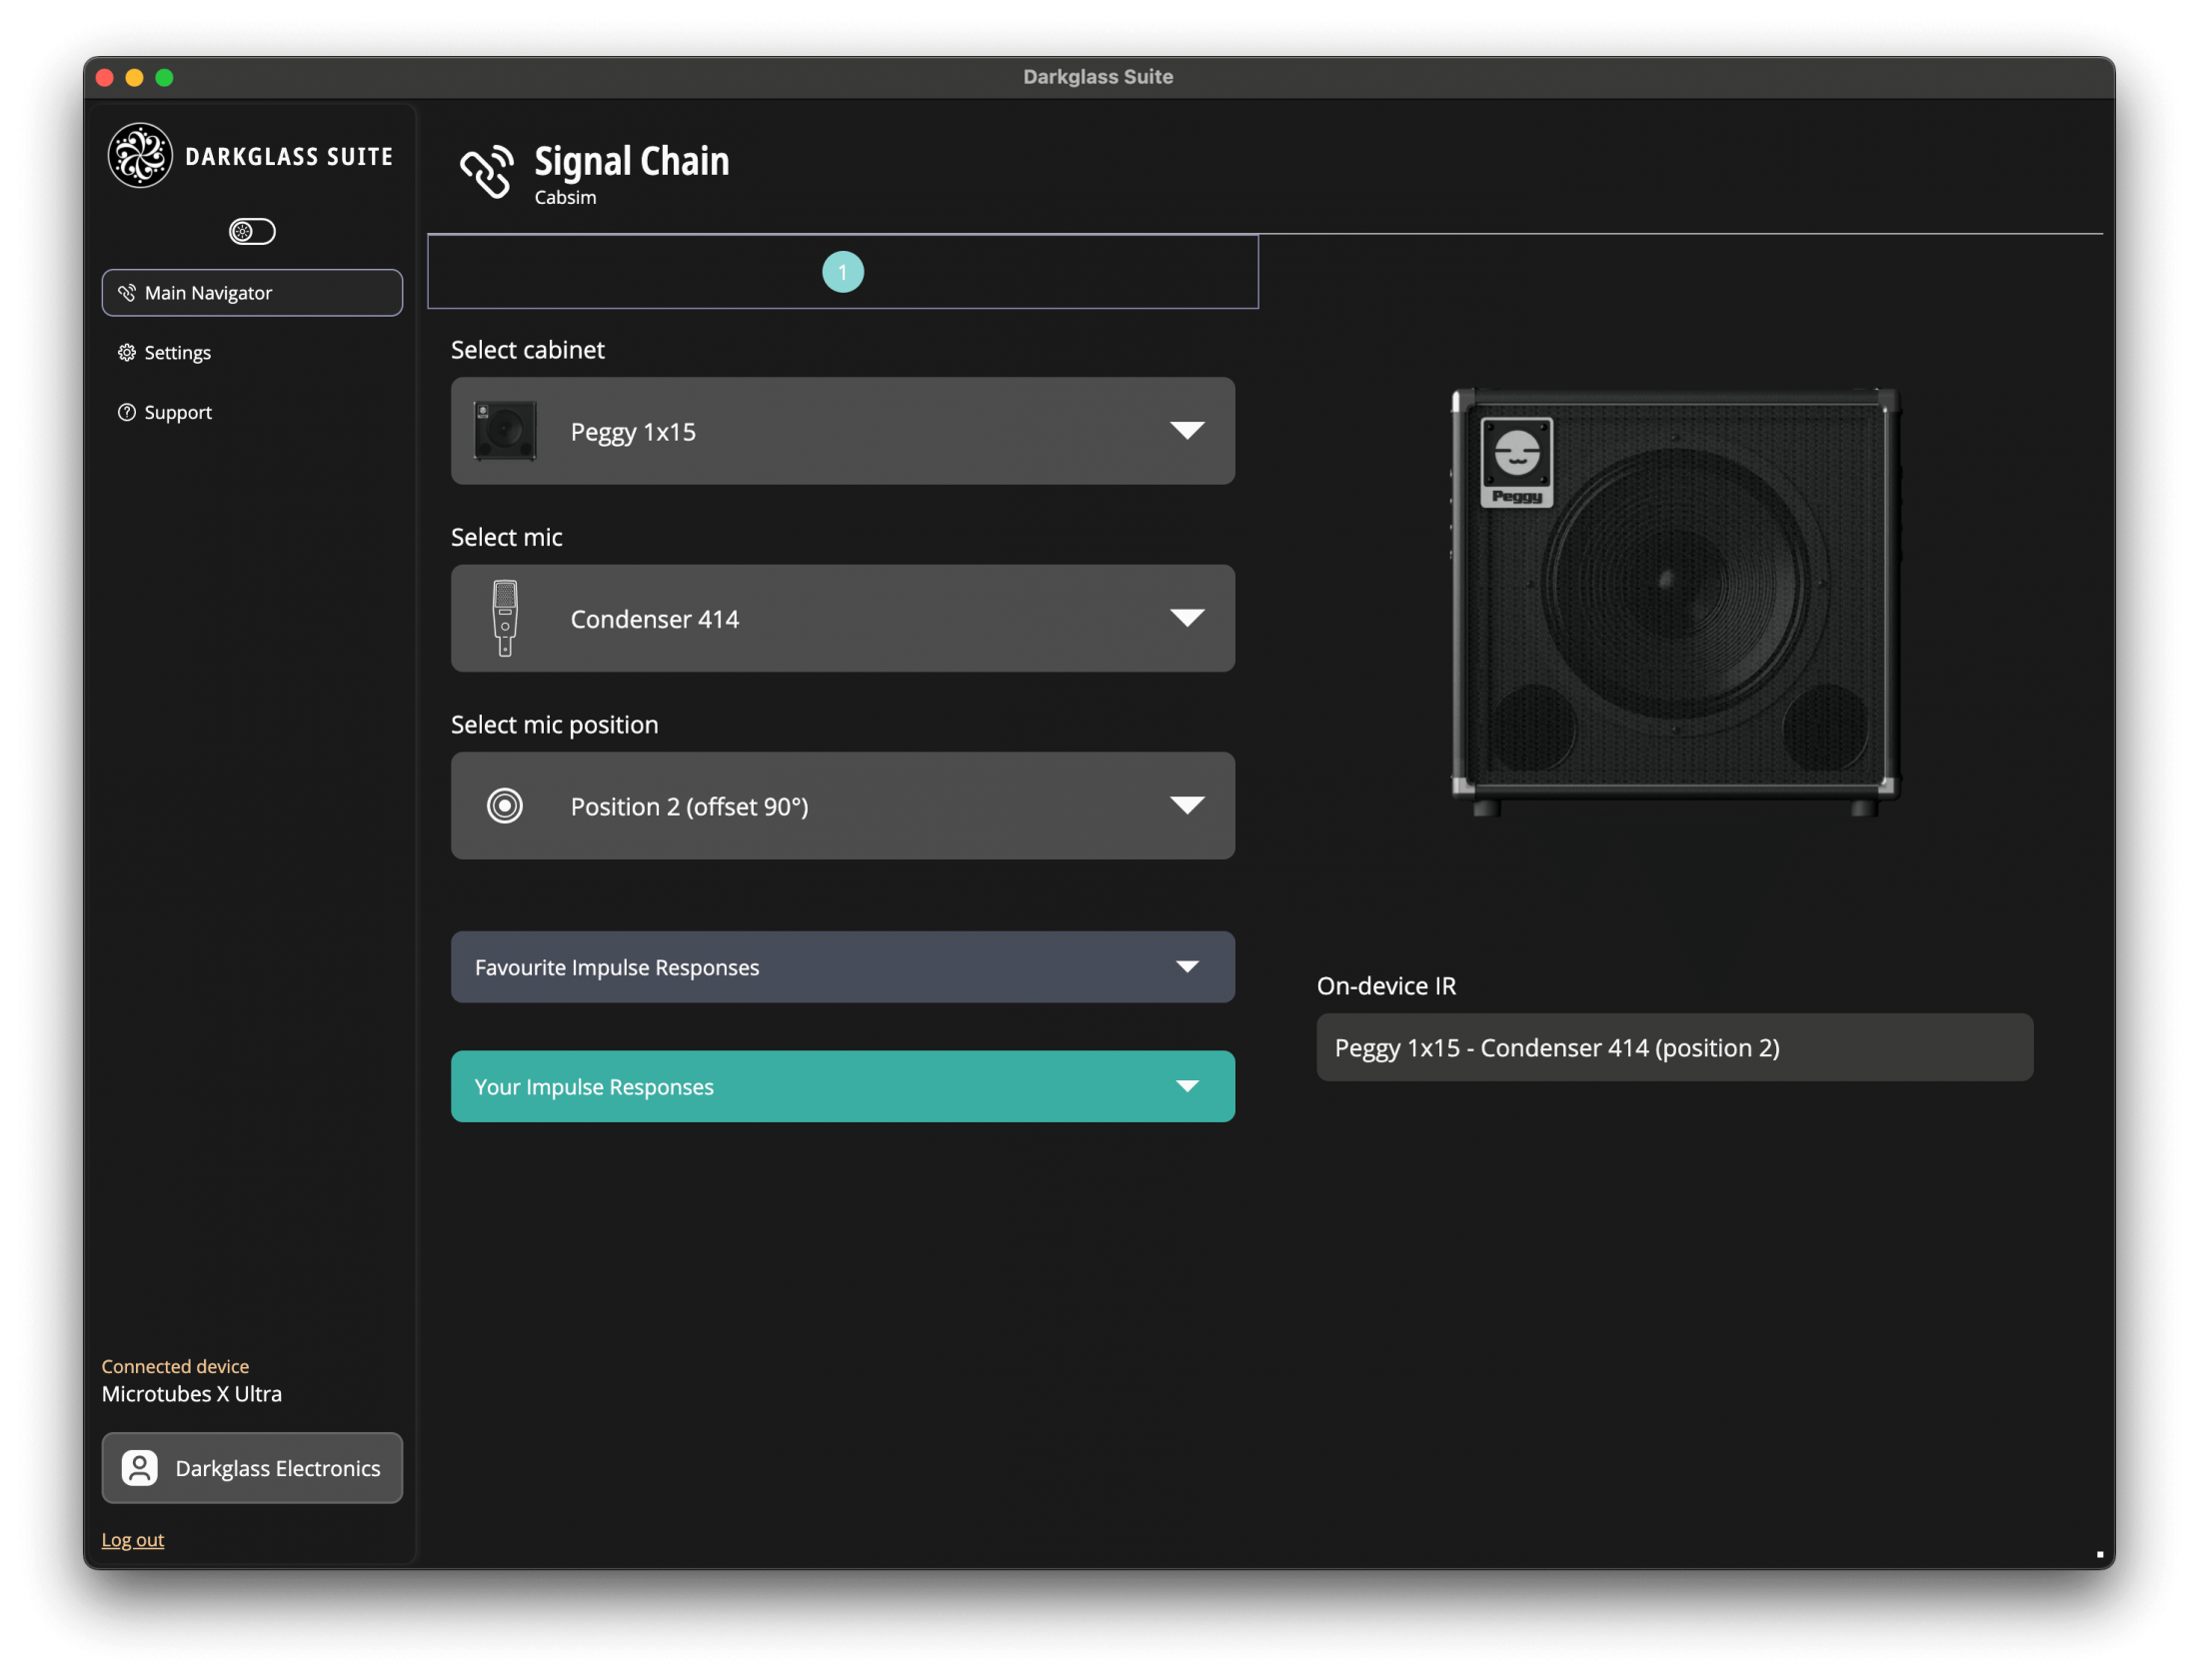The width and height of the screenshot is (2199, 1680).
Task: Click the speaker cabinet thumbnail icon
Action: coord(505,430)
